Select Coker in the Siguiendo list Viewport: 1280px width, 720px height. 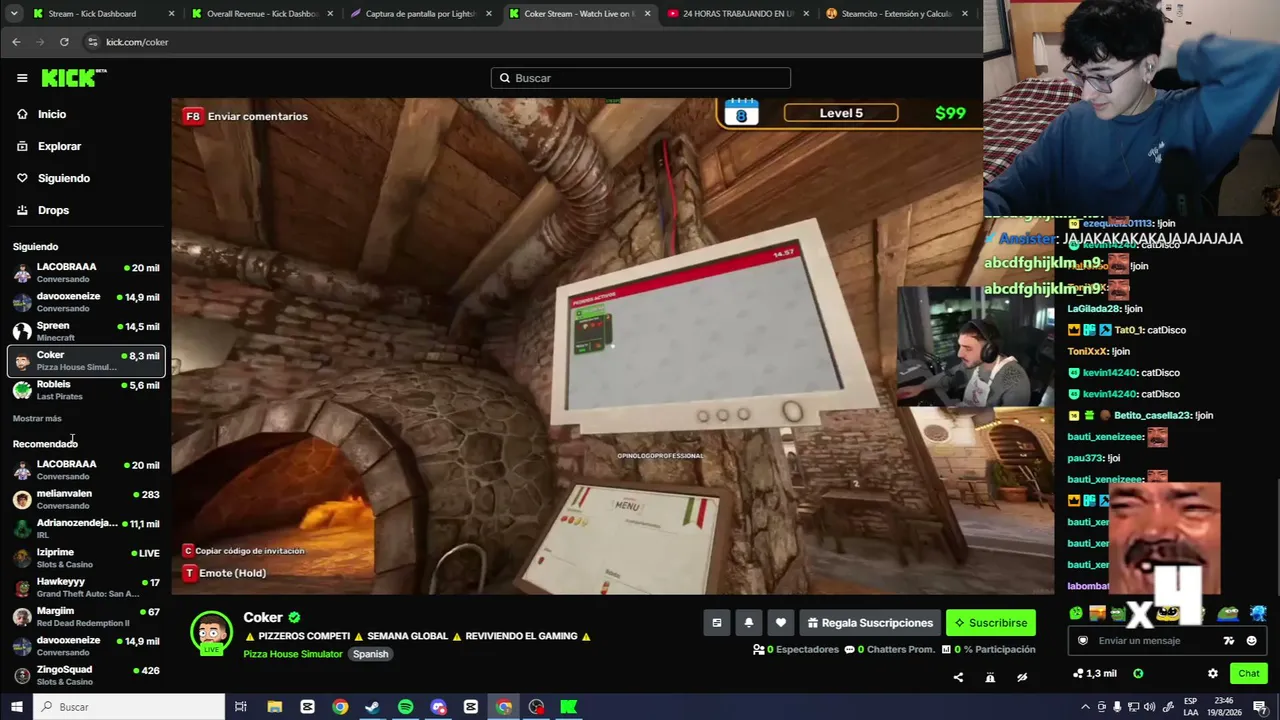pyautogui.click(x=86, y=361)
